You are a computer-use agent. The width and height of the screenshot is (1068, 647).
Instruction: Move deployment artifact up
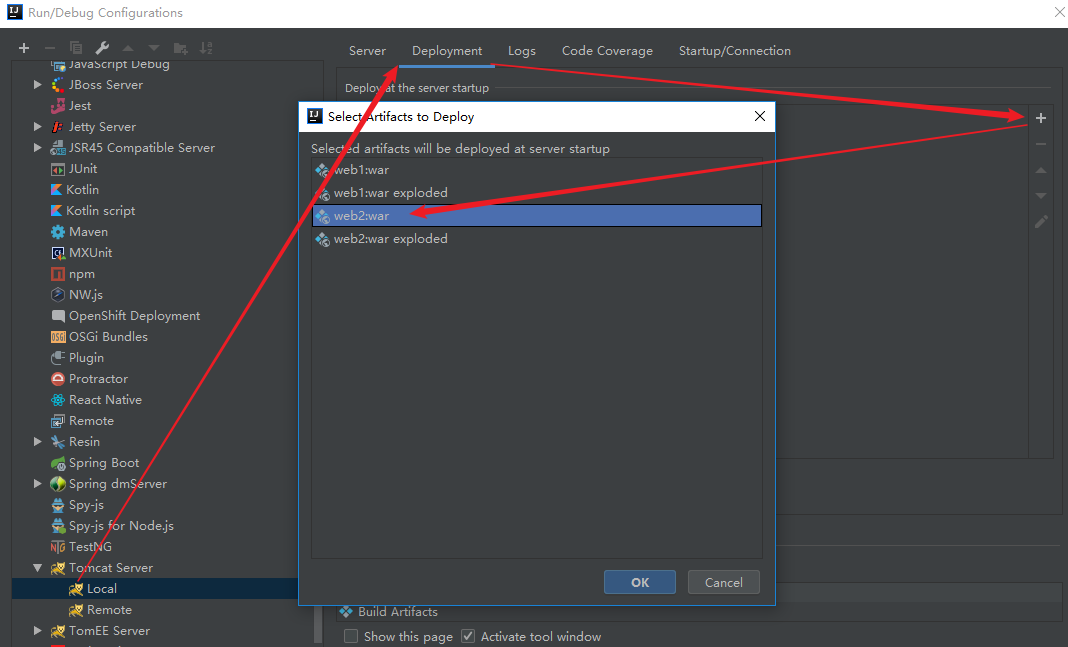[x=1041, y=170]
